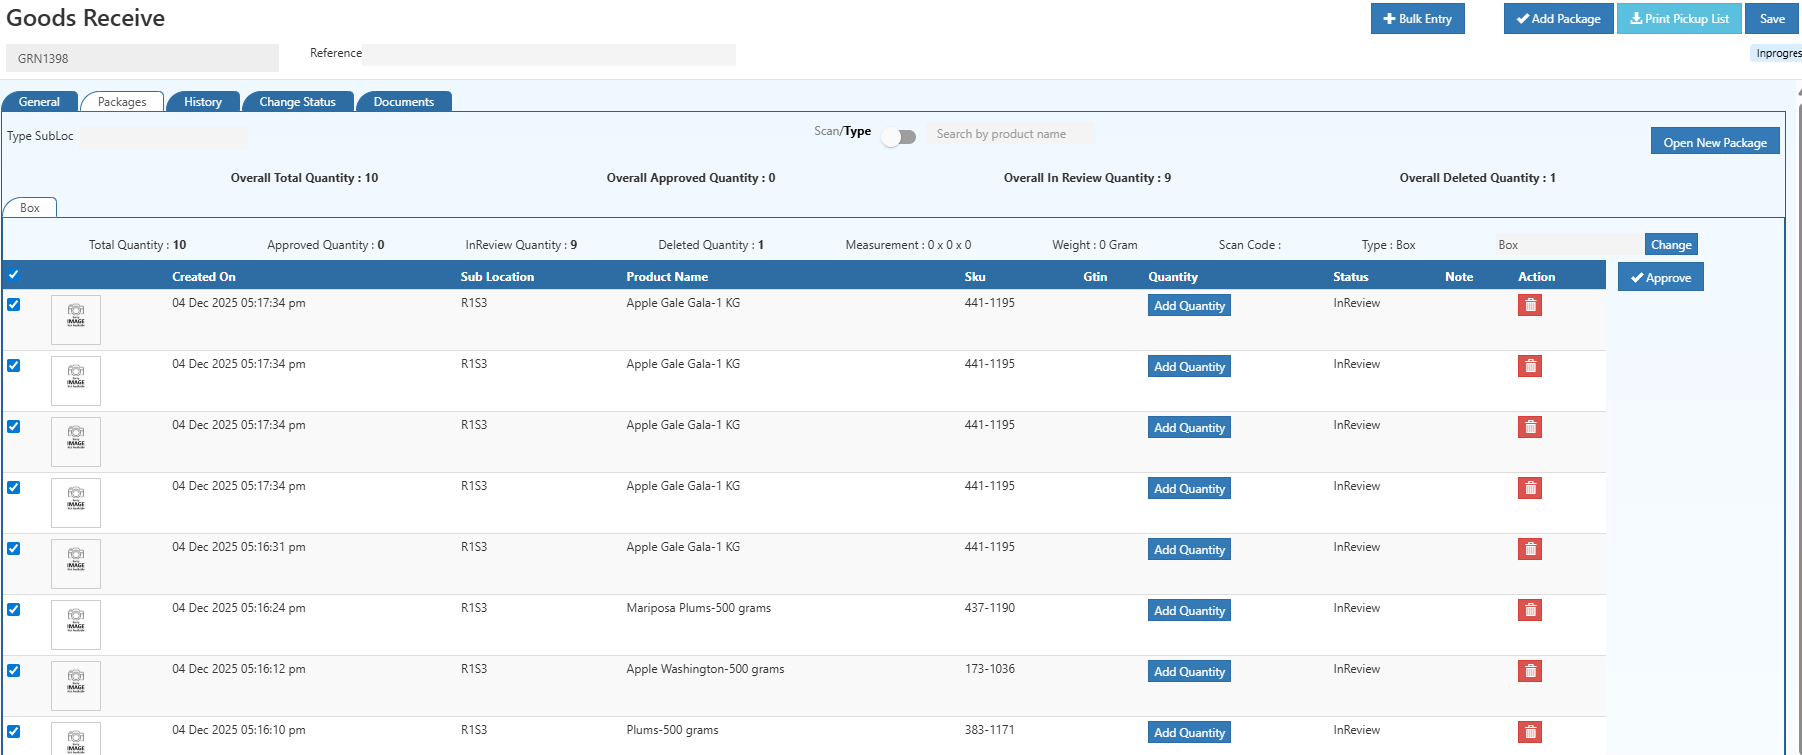Delete the 437-1190 Mariposa Plums row

(1529, 610)
